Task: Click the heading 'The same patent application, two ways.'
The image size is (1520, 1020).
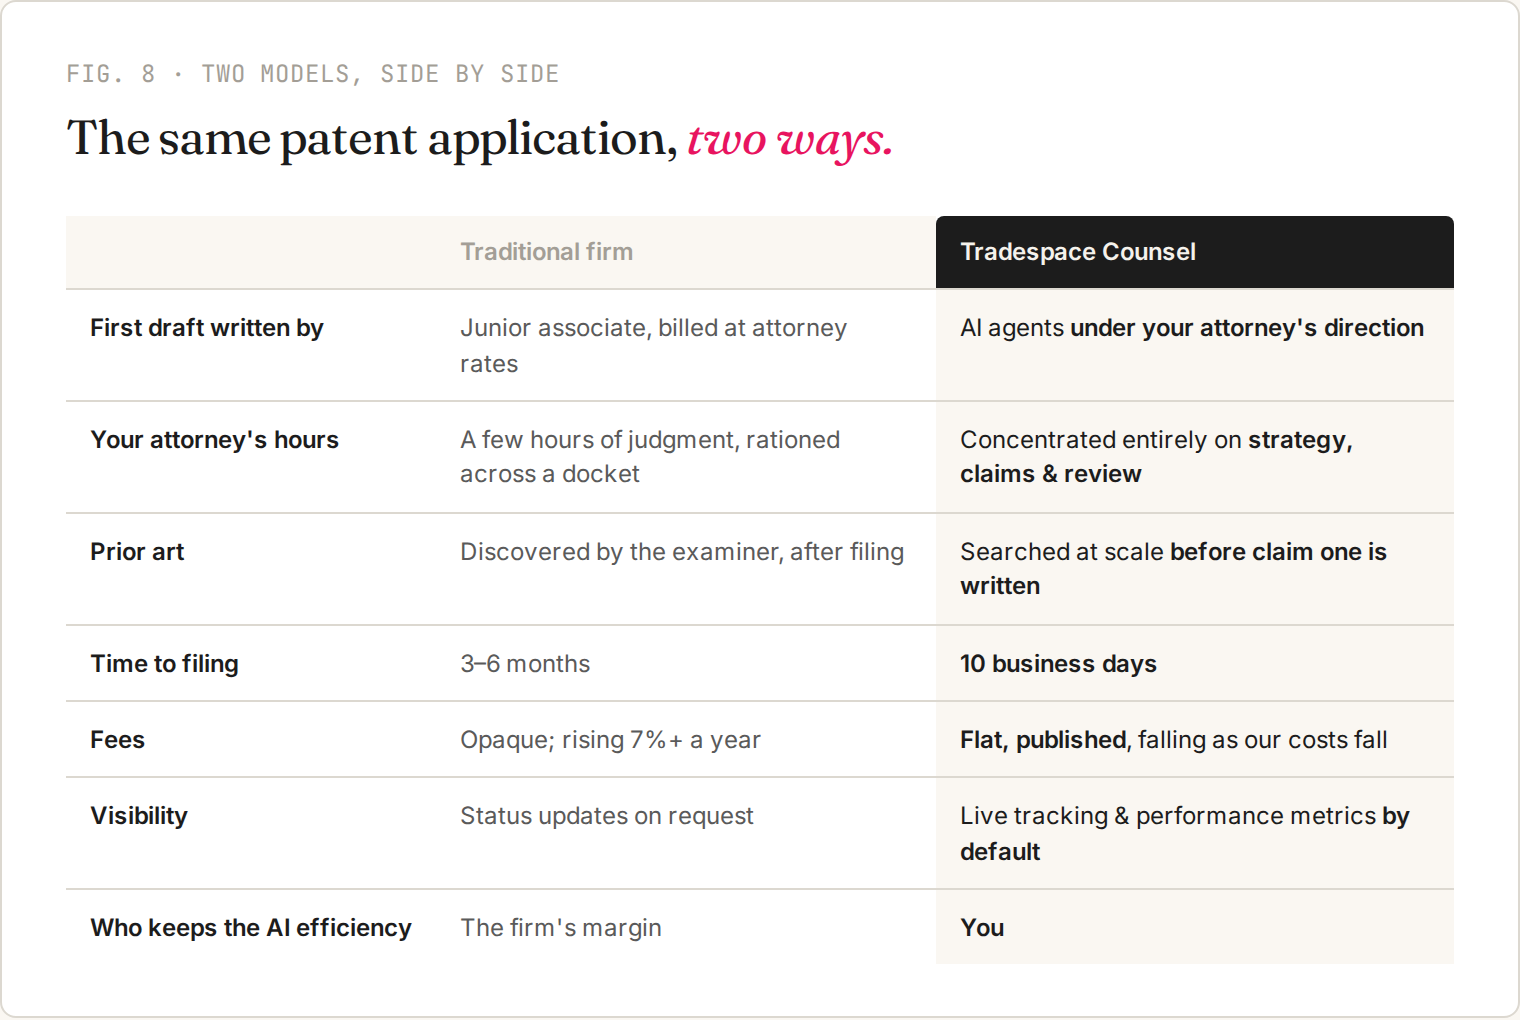Action: click(x=480, y=138)
